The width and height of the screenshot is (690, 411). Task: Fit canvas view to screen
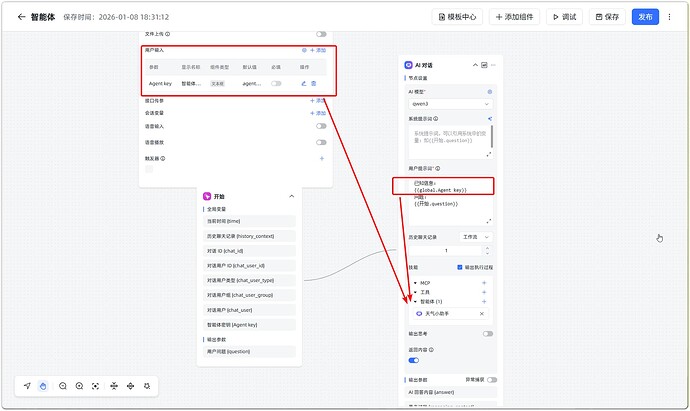tap(96, 385)
